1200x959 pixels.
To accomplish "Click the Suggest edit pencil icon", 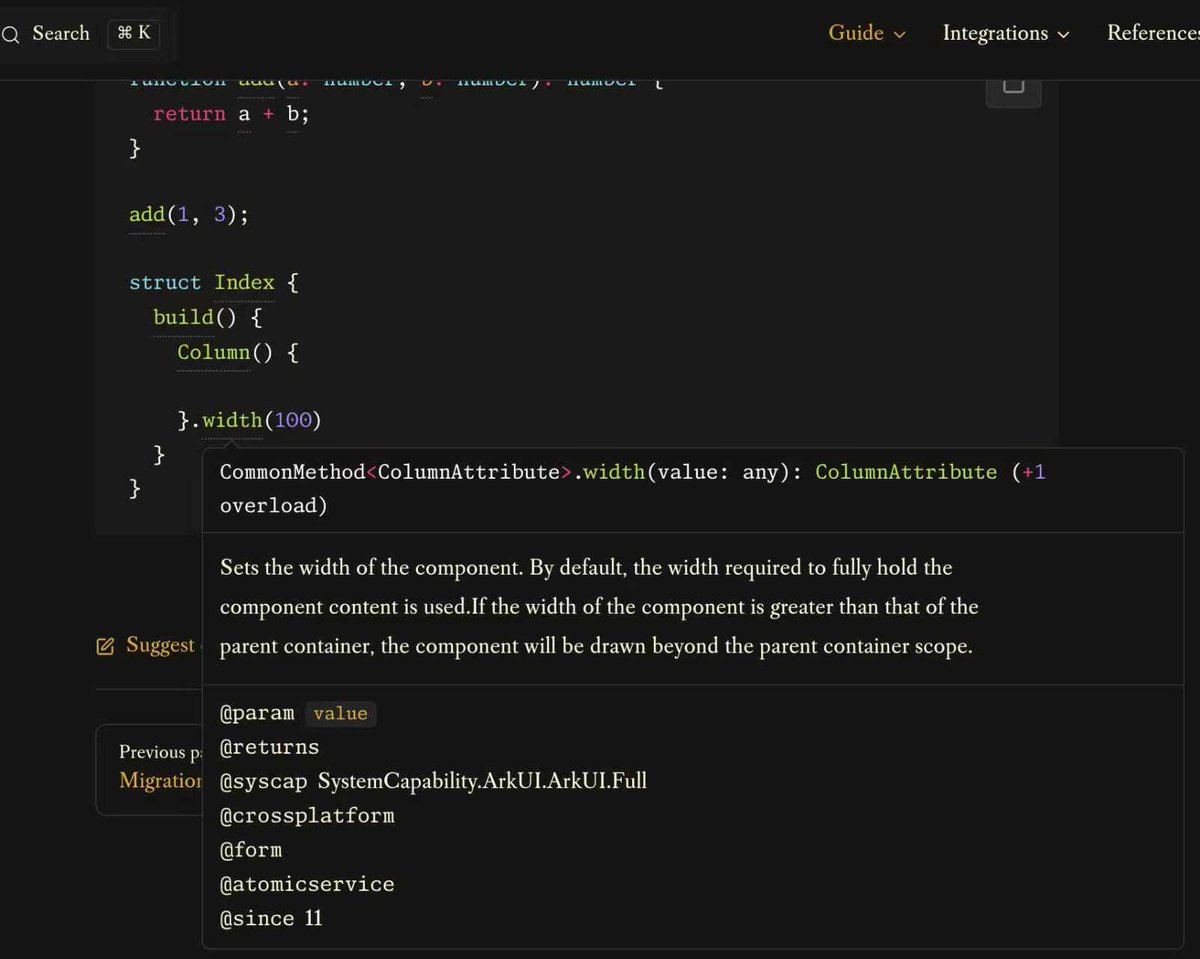I will tap(105, 646).
